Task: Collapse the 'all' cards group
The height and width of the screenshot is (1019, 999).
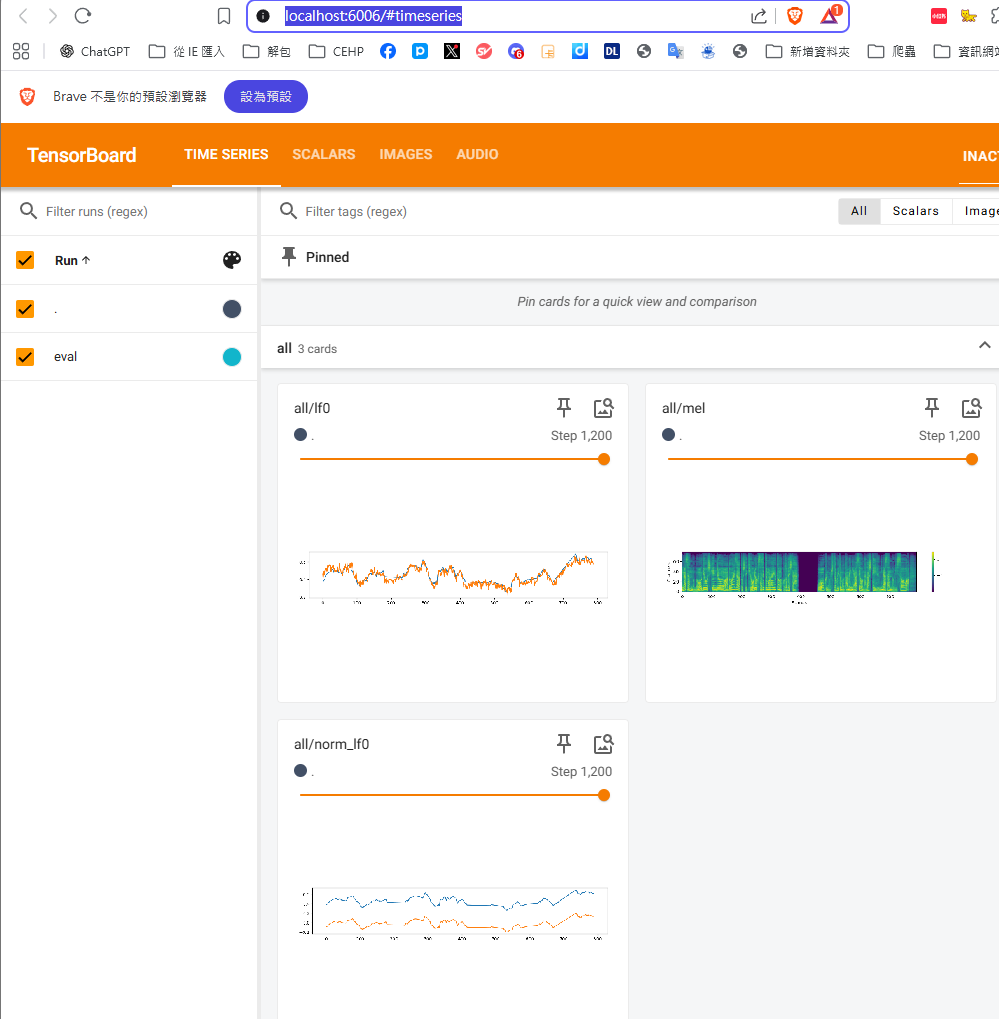Action: (x=984, y=345)
